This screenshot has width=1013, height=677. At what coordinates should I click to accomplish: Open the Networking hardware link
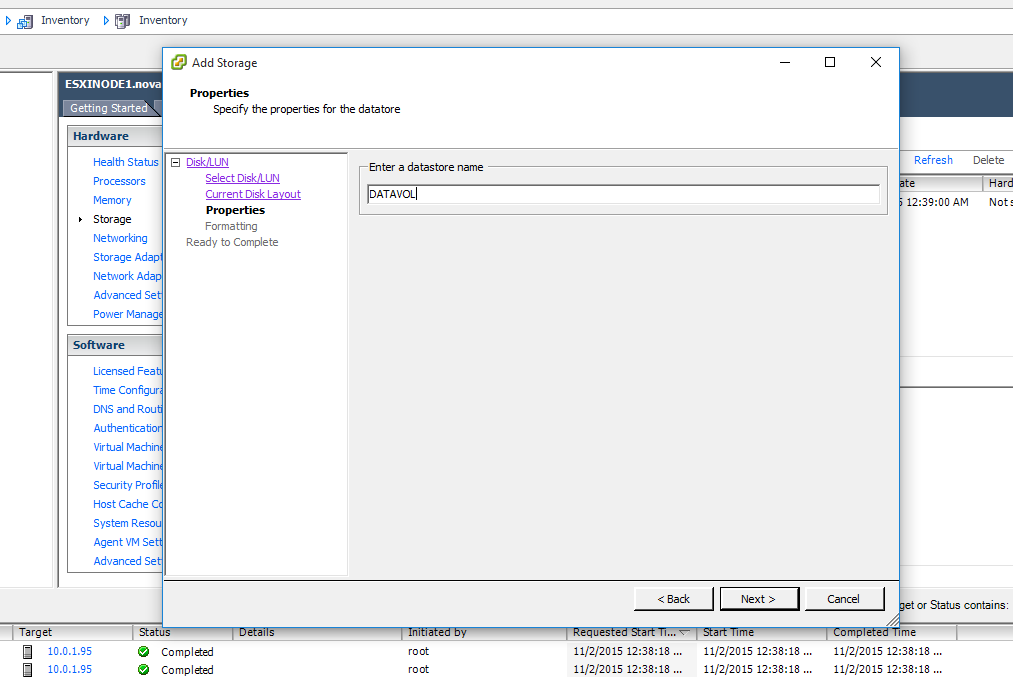120,238
